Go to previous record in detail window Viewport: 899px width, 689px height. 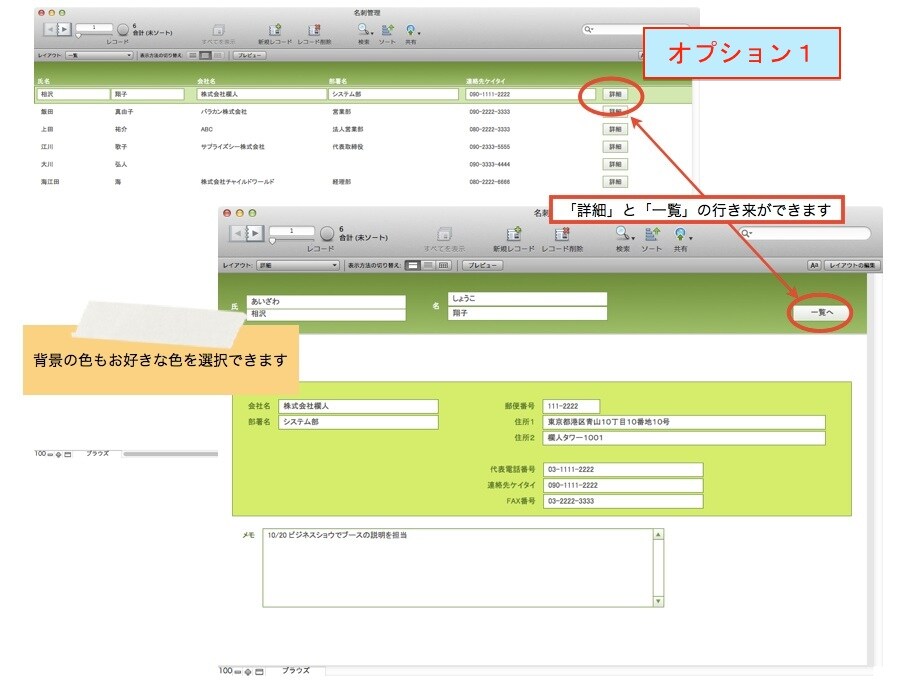click(238, 233)
